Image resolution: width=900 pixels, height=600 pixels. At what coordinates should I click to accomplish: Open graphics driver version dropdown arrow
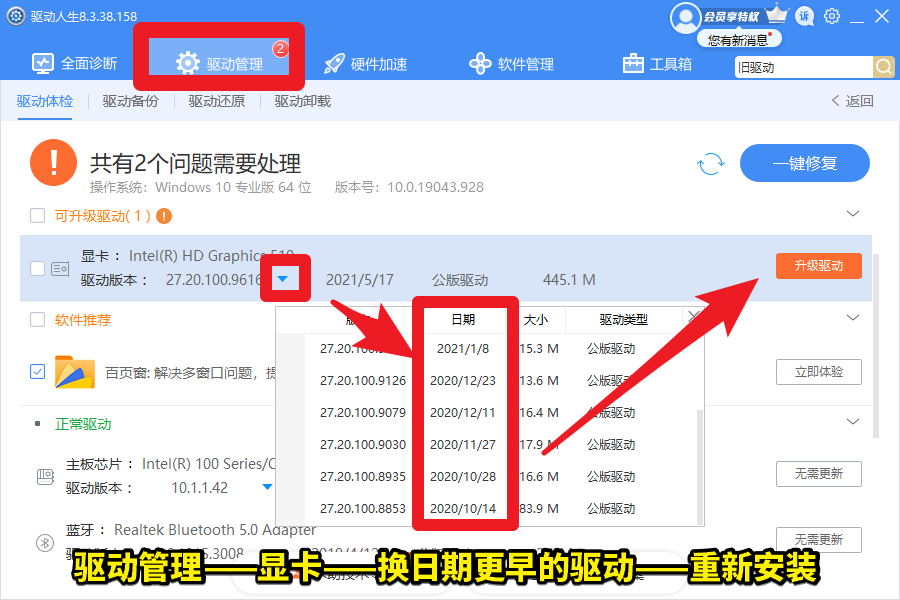282,279
